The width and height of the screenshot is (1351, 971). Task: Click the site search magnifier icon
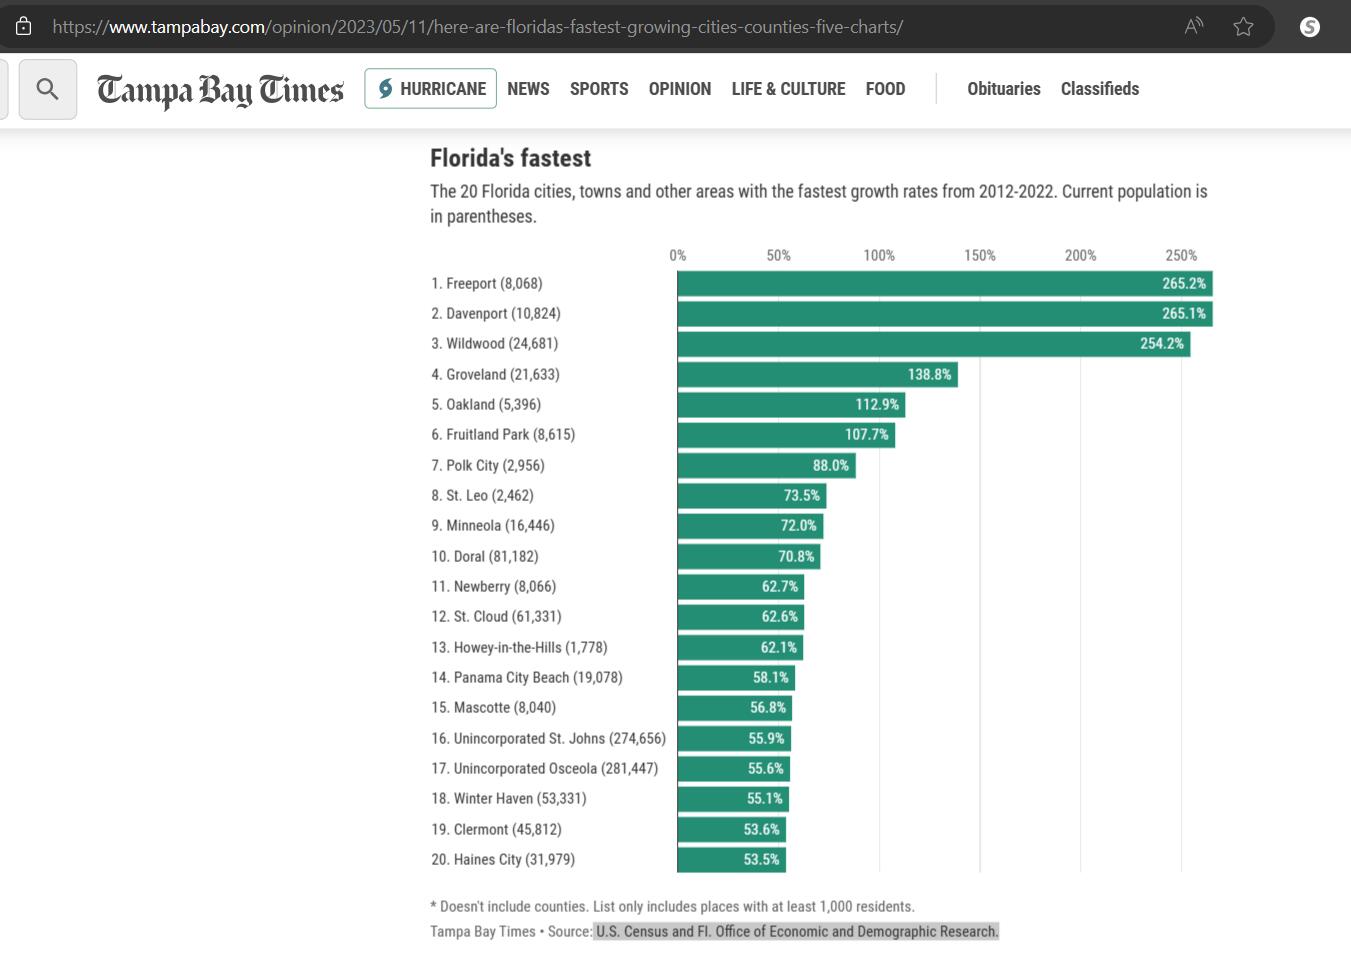pos(47,89)
